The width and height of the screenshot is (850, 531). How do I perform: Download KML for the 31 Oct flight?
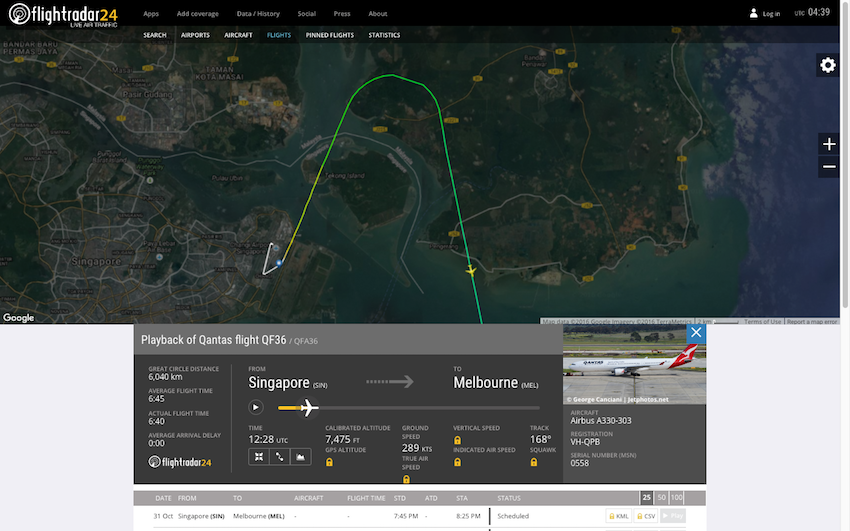coord(619,516)
